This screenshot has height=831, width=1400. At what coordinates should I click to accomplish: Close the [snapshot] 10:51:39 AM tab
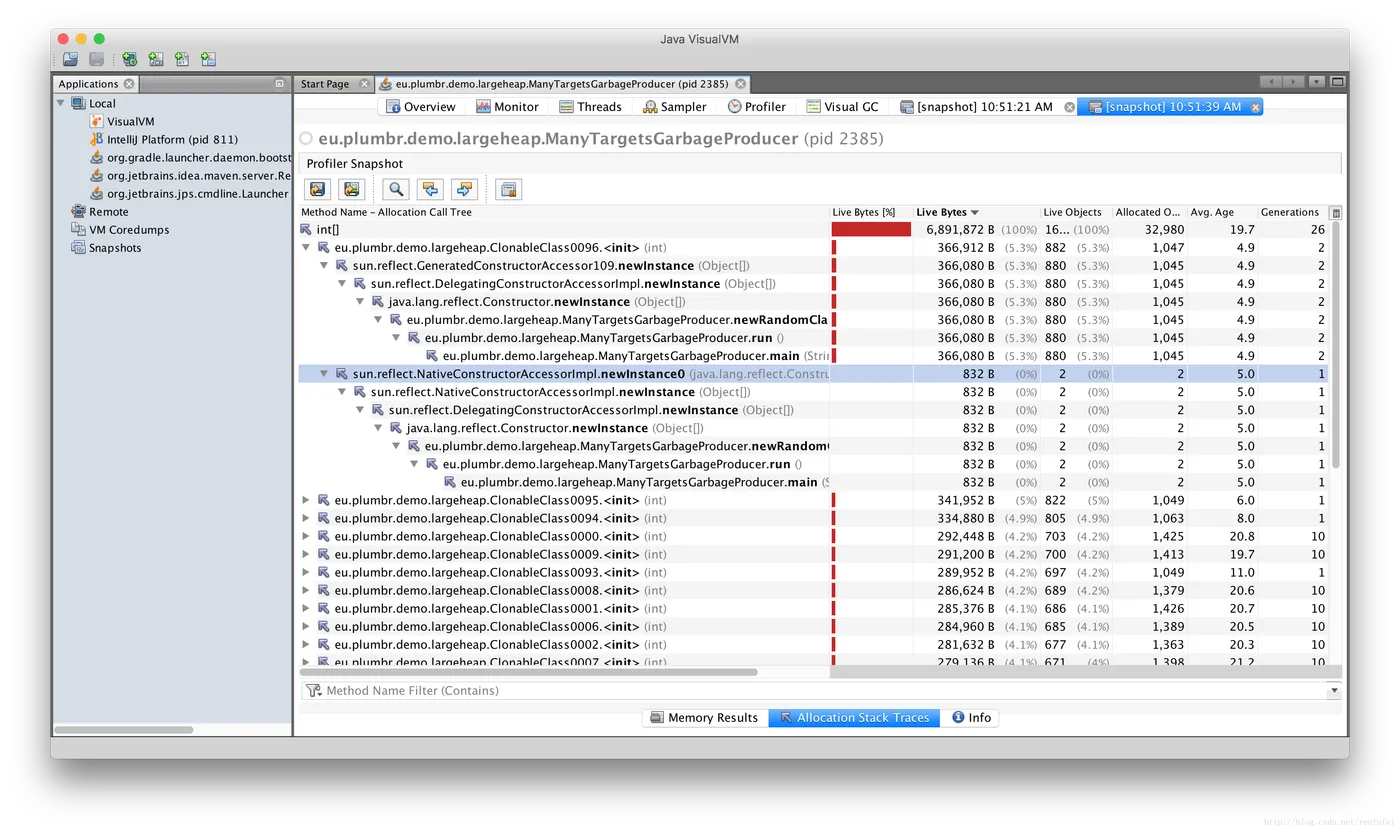[1255, 107]
